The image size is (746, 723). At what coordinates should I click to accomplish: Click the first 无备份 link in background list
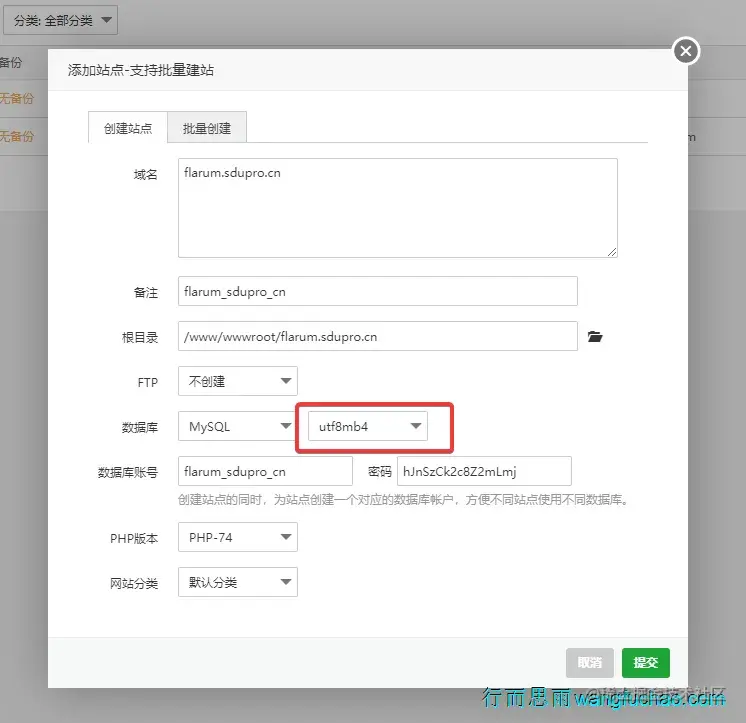(17, 98)
